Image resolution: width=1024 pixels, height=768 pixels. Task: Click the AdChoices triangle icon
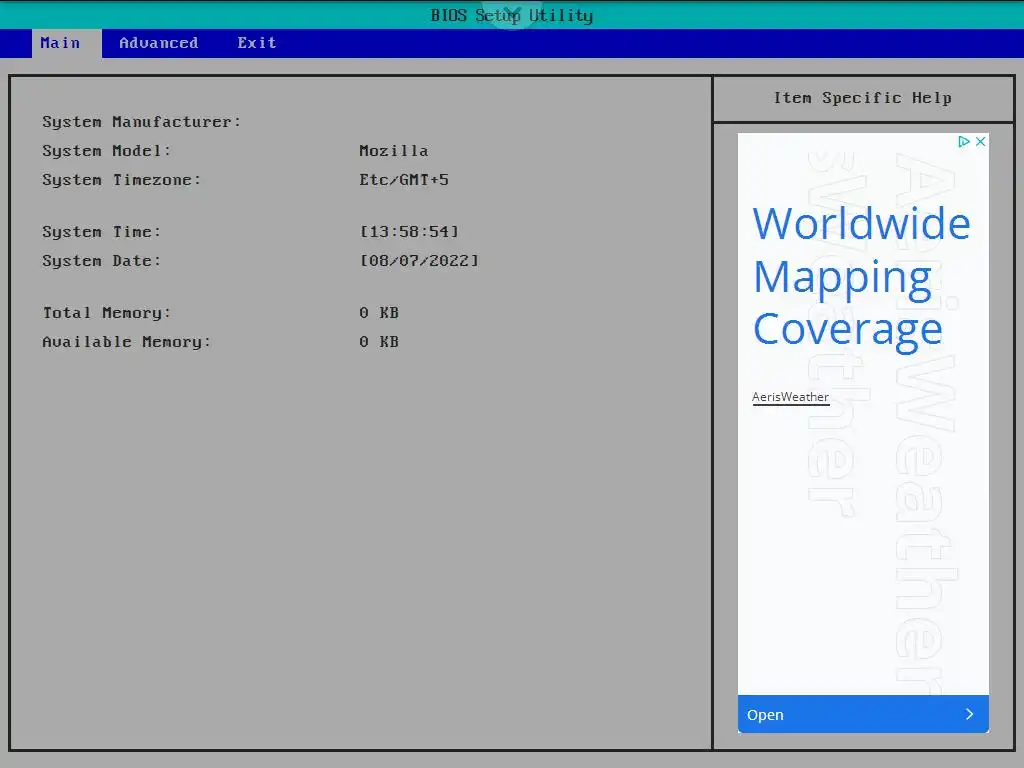point(964,142)
